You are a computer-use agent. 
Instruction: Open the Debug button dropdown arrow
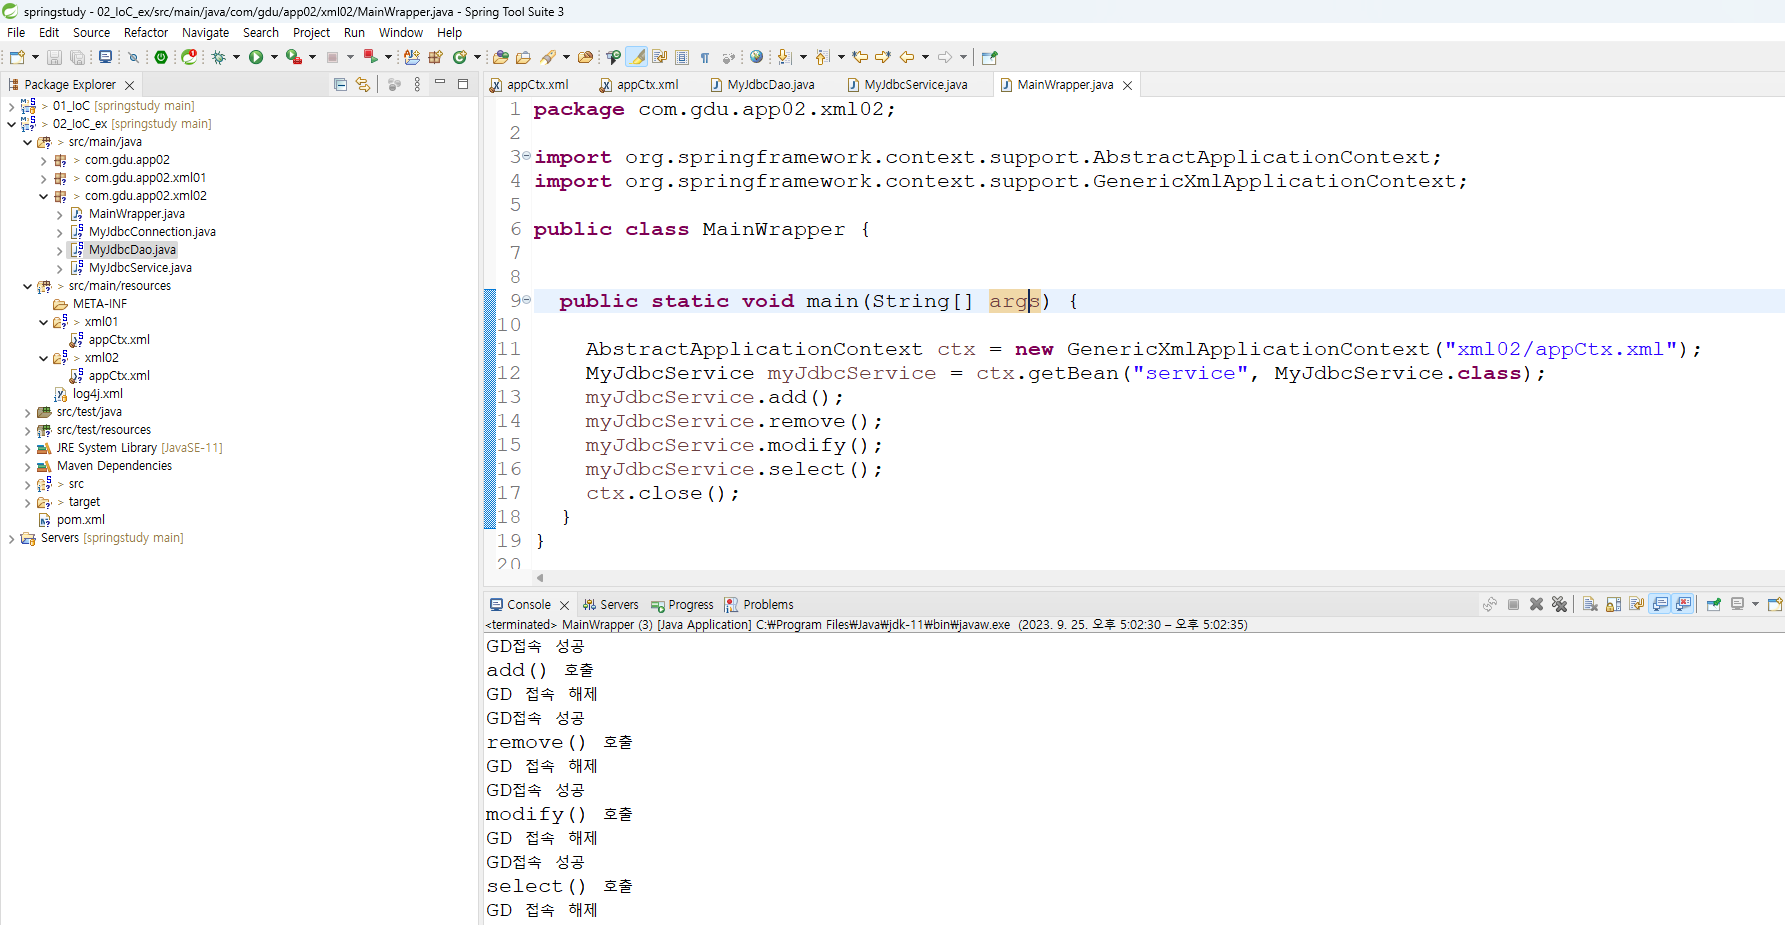236,57
